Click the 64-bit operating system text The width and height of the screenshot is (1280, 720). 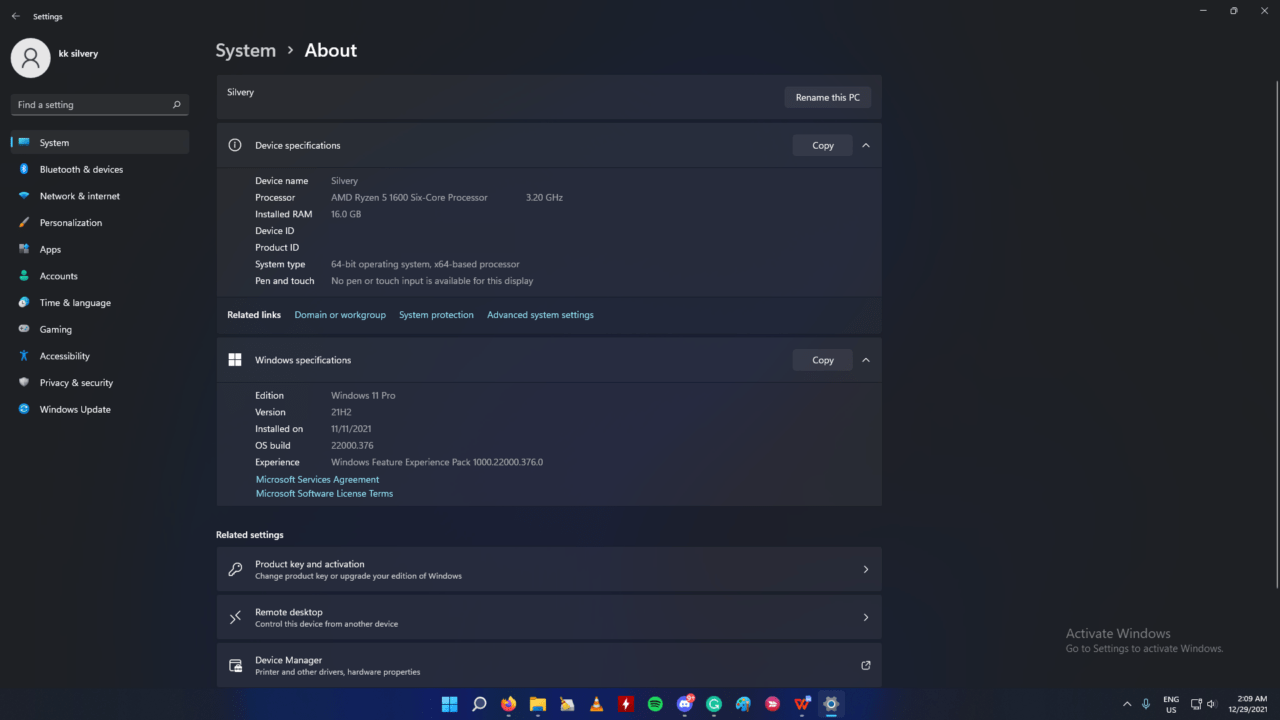click(425, 264)
